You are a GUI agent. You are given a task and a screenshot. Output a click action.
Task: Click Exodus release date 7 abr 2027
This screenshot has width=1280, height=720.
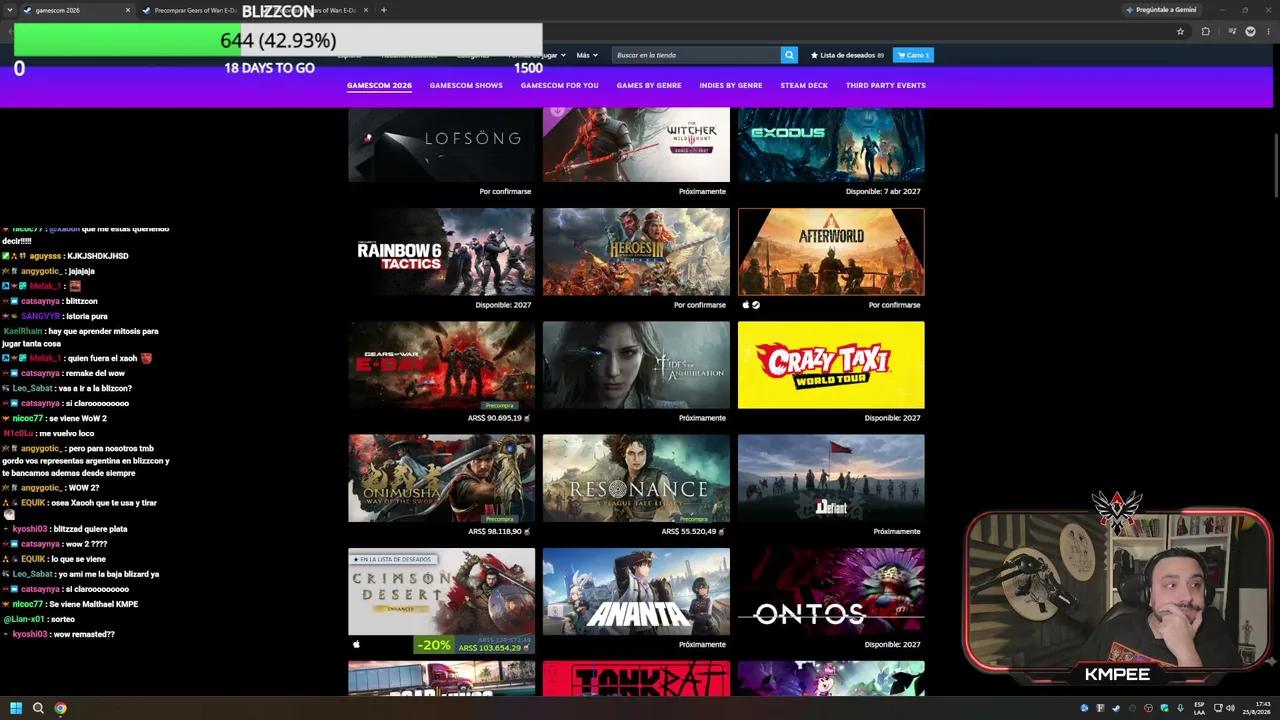883,191
